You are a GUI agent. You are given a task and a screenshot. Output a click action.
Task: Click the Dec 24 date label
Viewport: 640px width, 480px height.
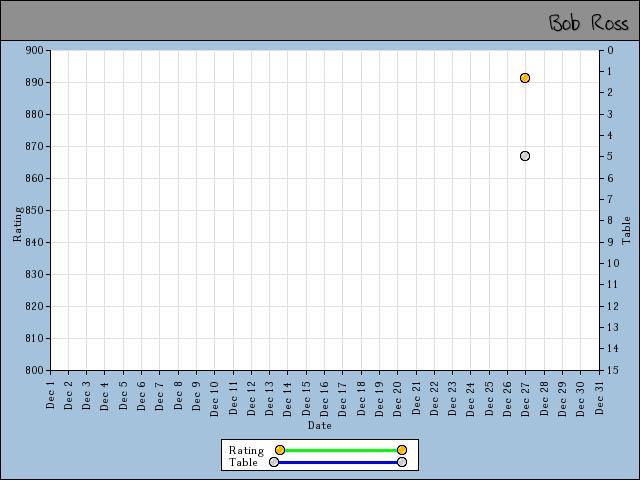[470, 398]
